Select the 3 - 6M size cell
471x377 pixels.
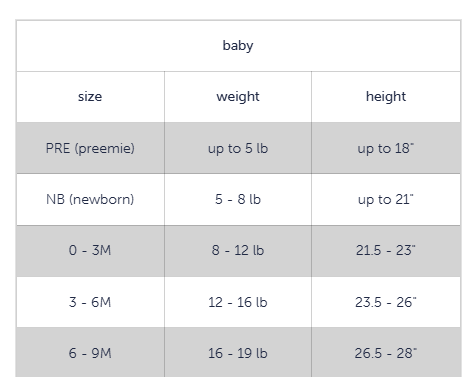[90, 302]
